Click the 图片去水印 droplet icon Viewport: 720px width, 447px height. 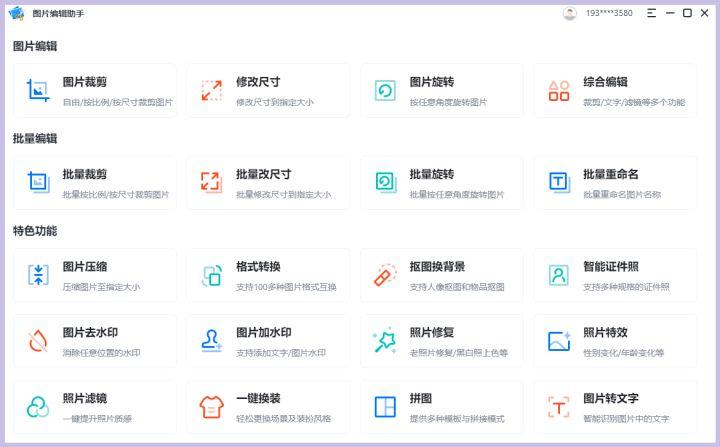tap(38, 341)
